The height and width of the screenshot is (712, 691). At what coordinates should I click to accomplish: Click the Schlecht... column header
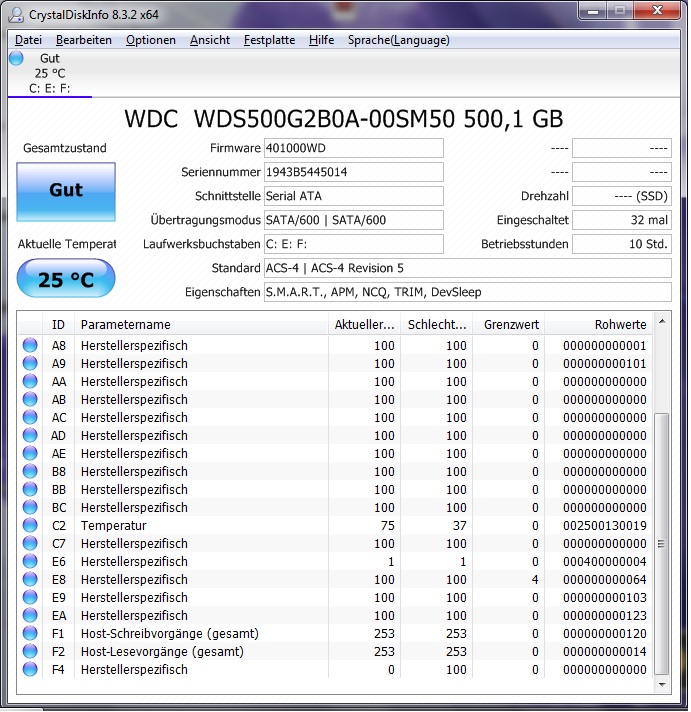pyautogui.click(x=436, y=324)
